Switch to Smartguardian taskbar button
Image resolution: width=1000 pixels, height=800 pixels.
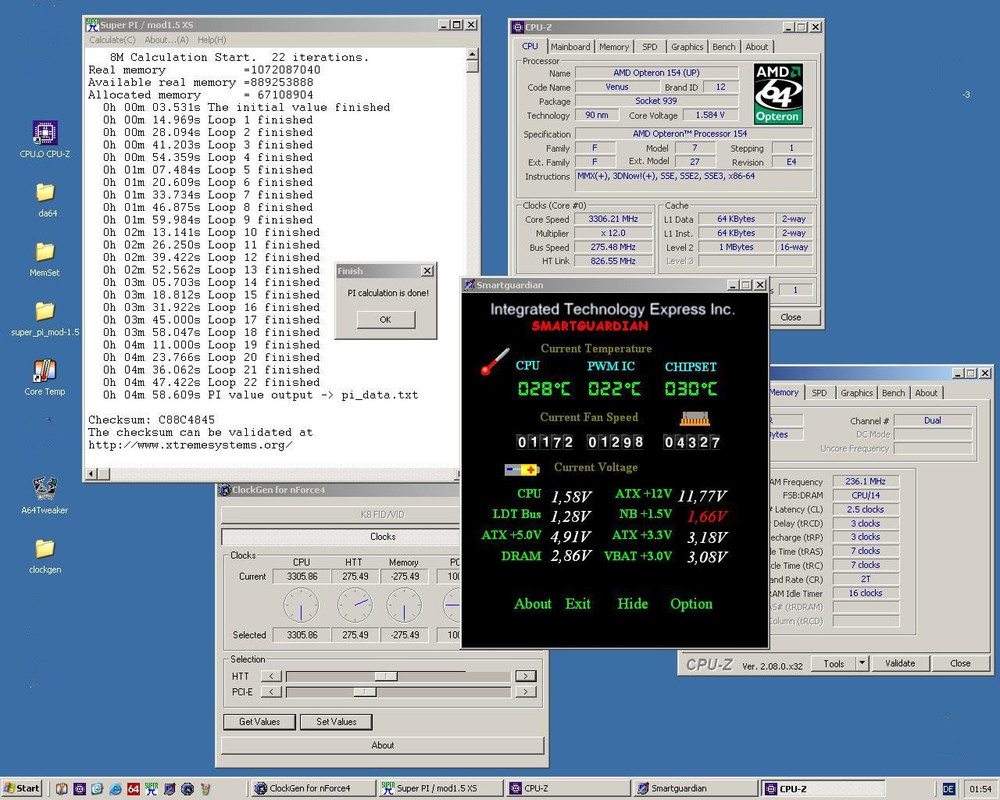pyautogui.click(x=694, y=789)
